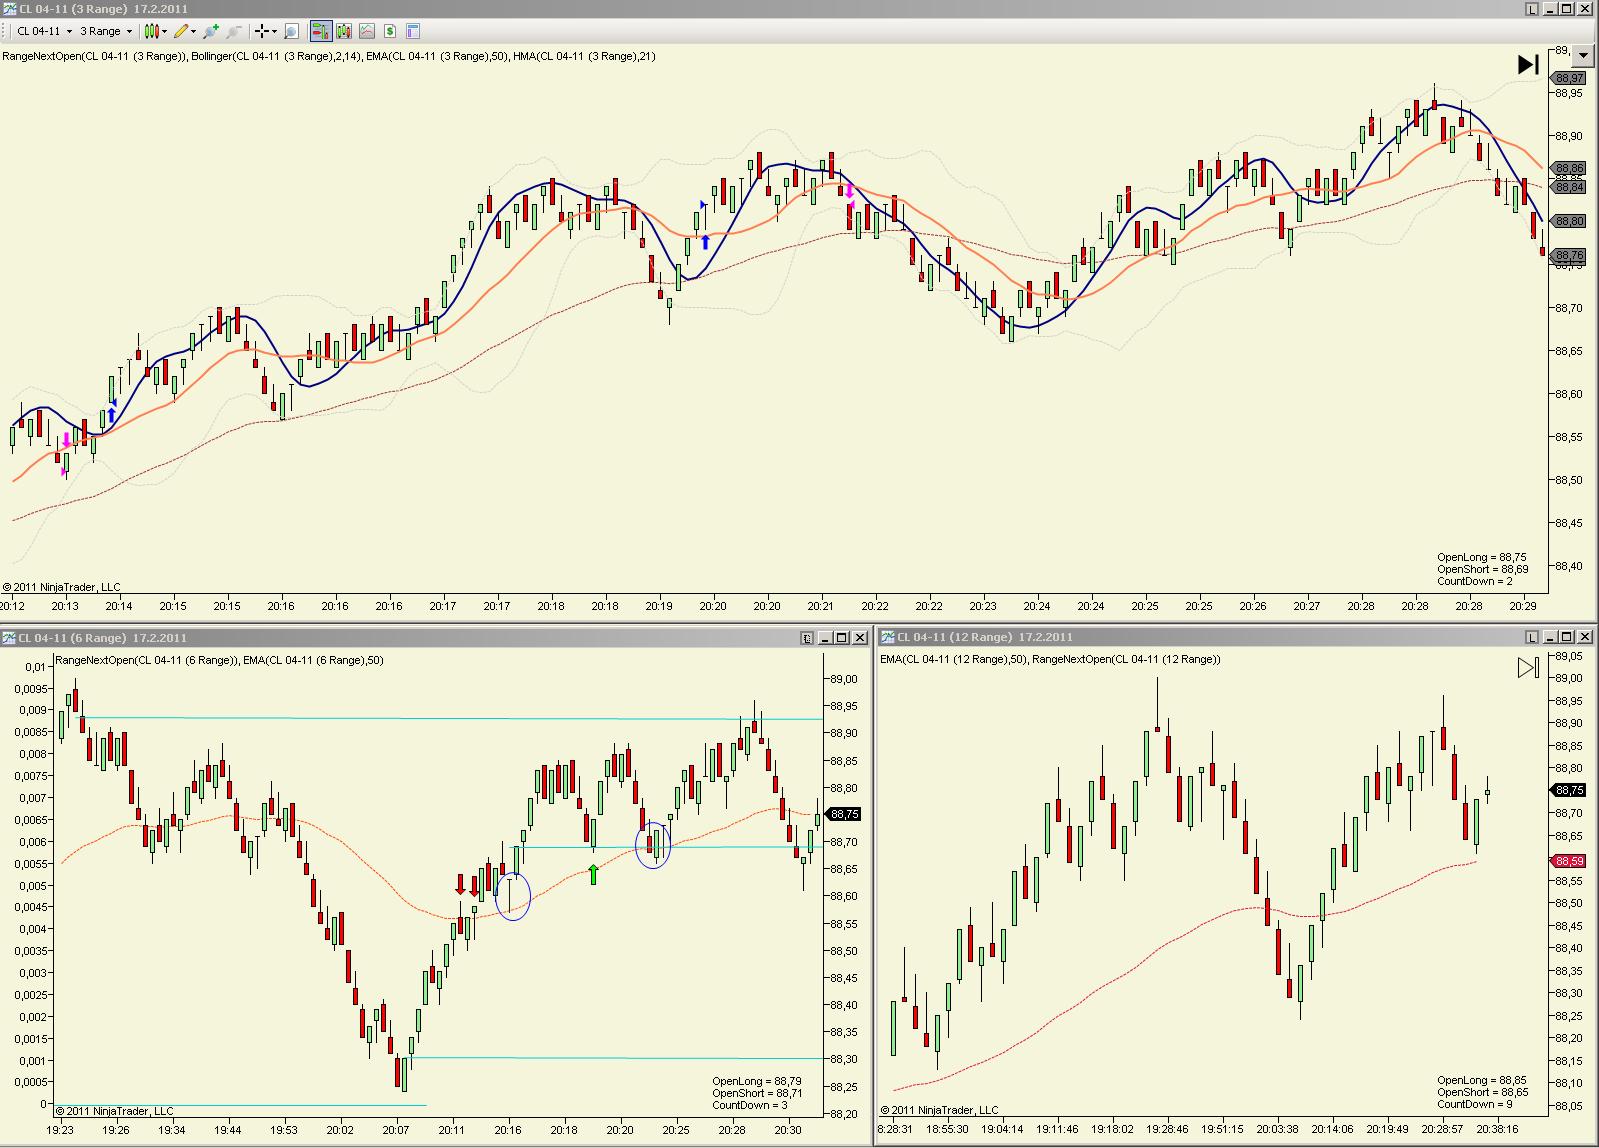
Task: Click the 3 Range chart title bar text
Action: (103, 9)
